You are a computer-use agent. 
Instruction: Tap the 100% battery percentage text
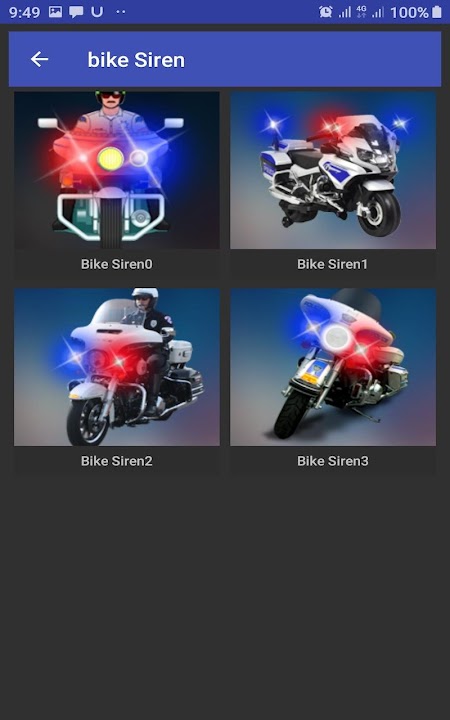pyautogui.click(x=410, y=12)
